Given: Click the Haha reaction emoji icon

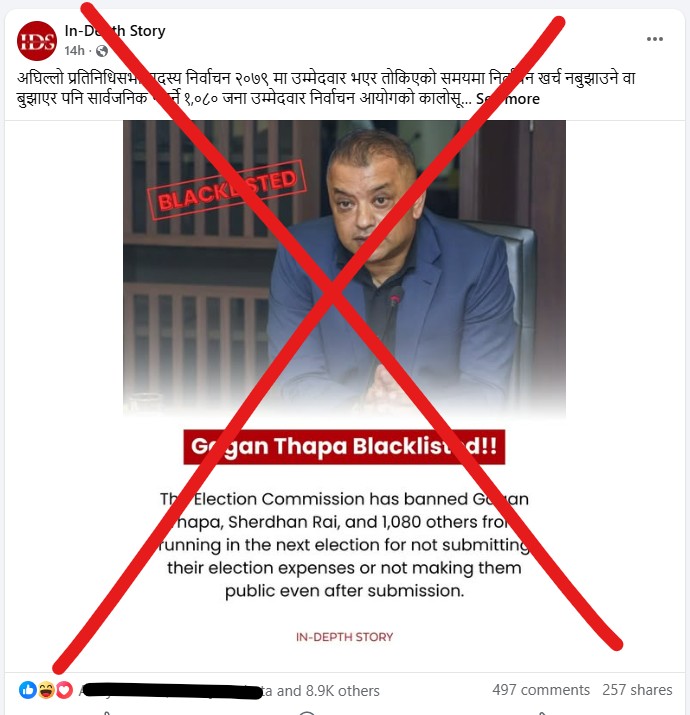Looking at the screenshot, I should 46,690.
